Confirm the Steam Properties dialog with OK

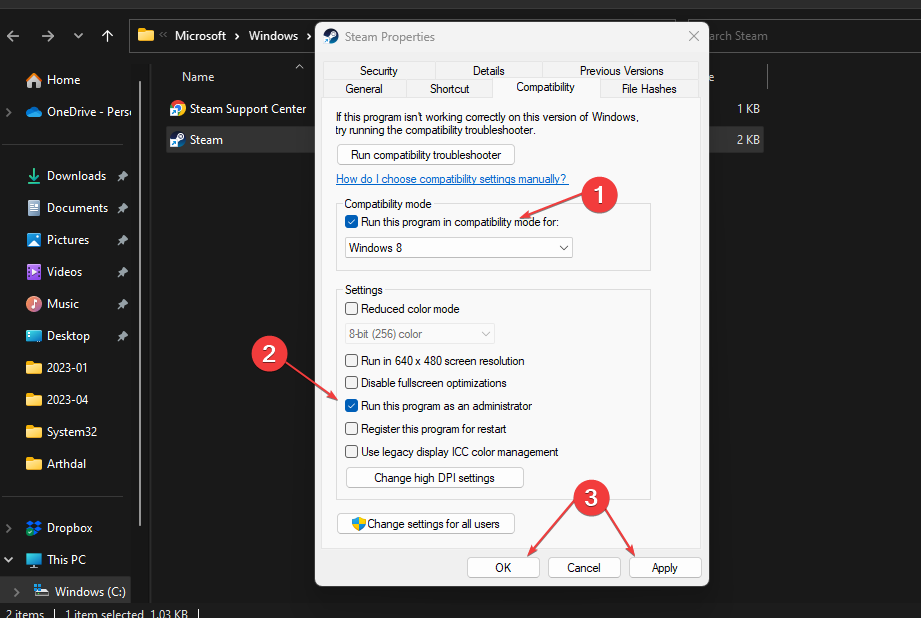tap(503, 567)
